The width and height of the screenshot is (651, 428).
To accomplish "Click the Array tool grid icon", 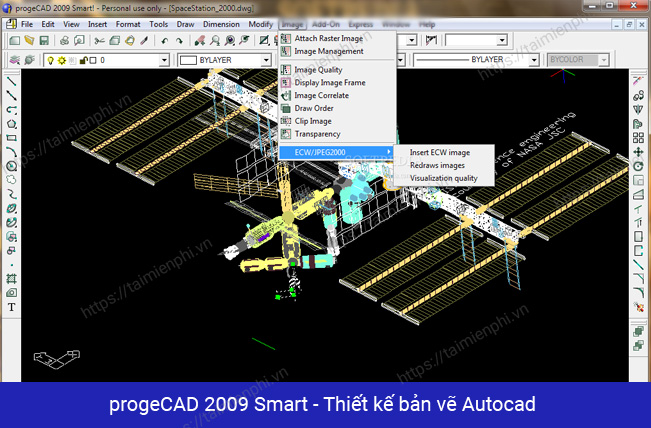I will (638, 138).
